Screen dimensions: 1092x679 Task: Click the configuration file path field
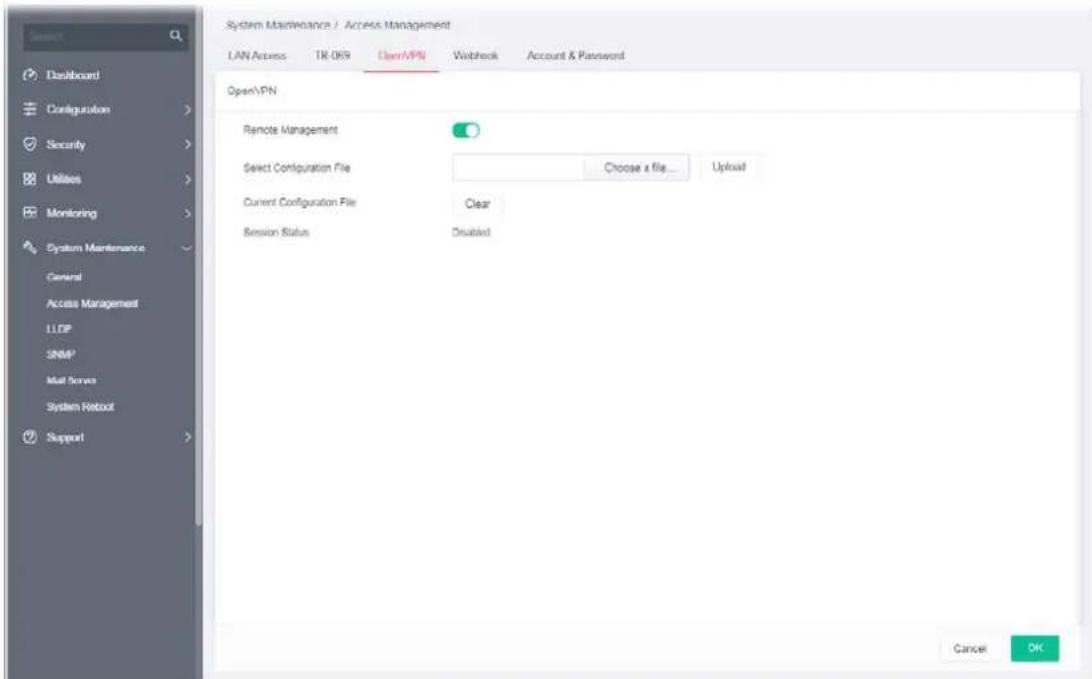(518, 168)
